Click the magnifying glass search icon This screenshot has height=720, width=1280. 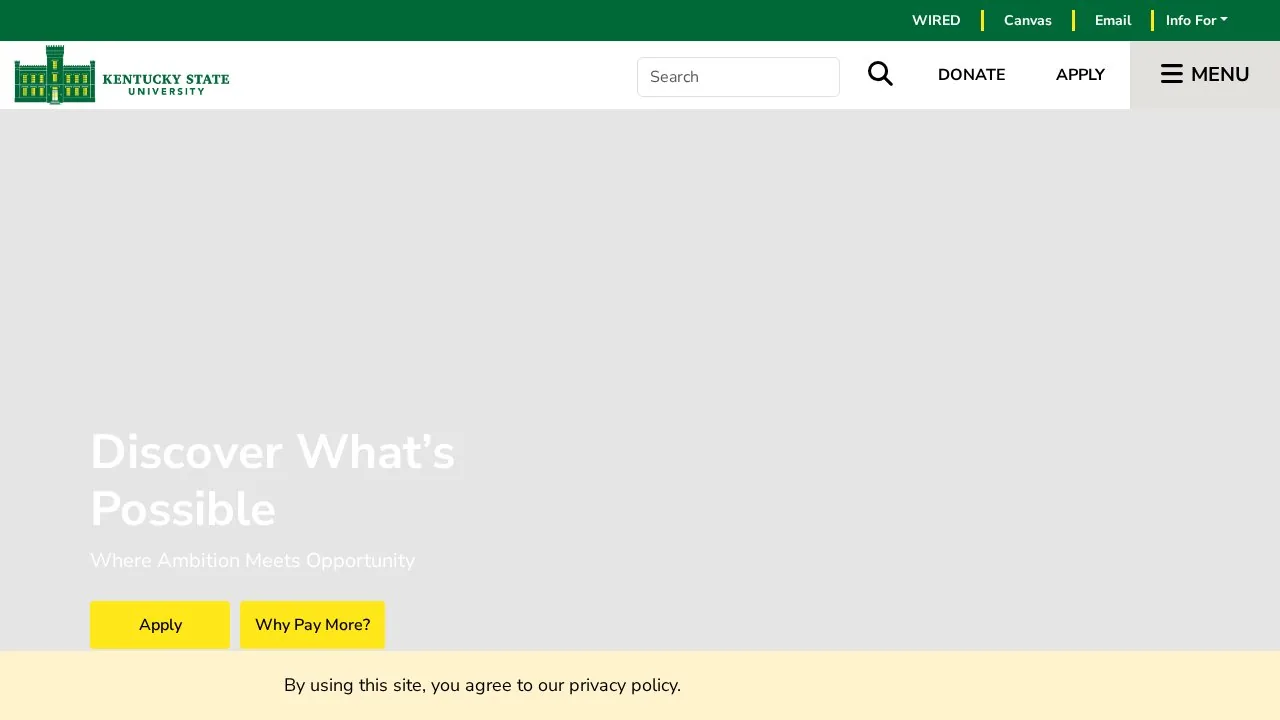coord(880,74)
